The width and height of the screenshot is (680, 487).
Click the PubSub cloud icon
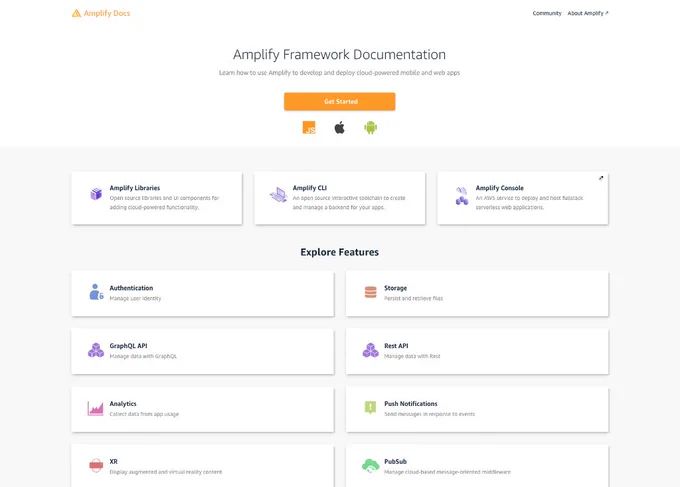[370, 466]
